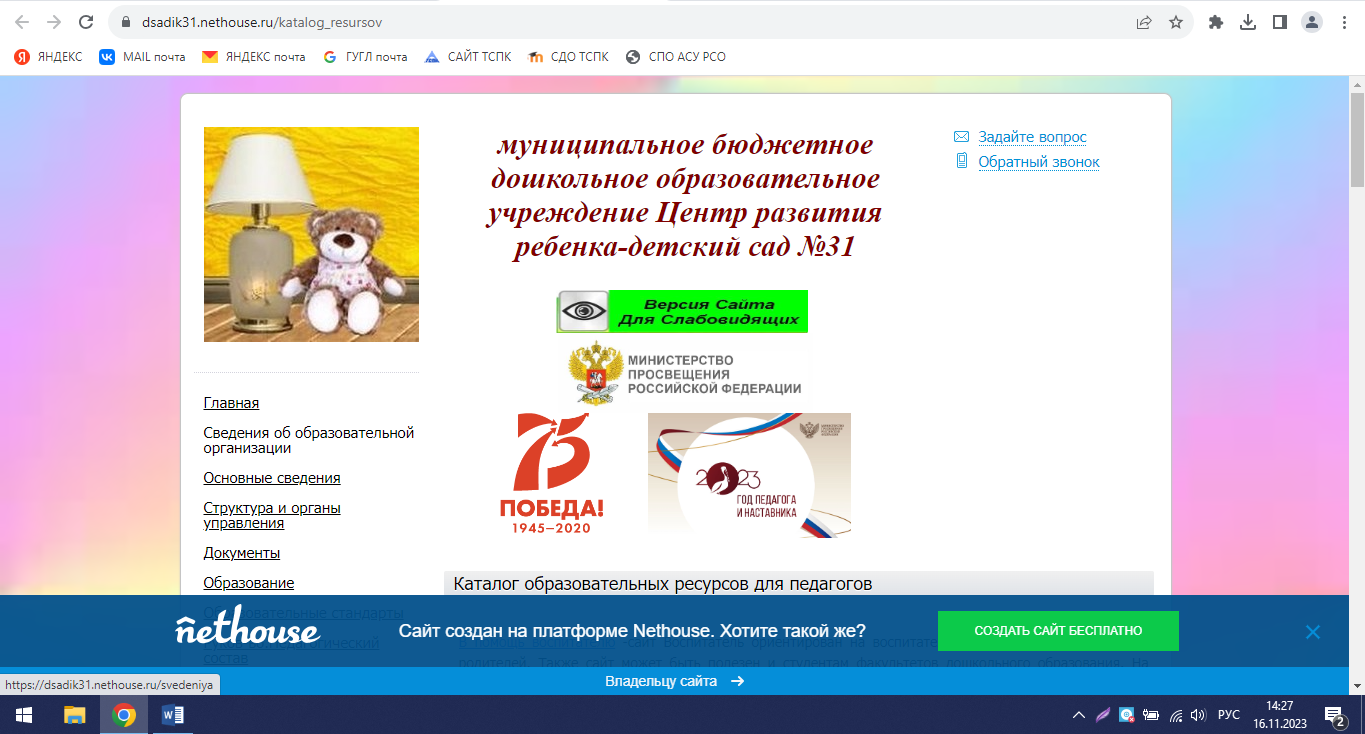This screenshot has height=734, width=1365.
Task: Open Chrome downloads icon
Action: tap(1247, 22)
